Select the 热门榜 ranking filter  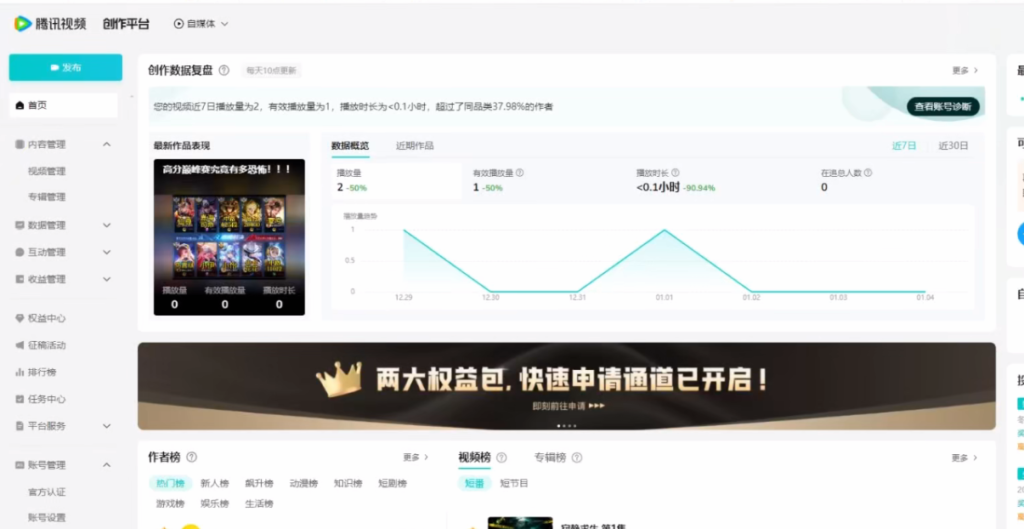tap(170, 484)
